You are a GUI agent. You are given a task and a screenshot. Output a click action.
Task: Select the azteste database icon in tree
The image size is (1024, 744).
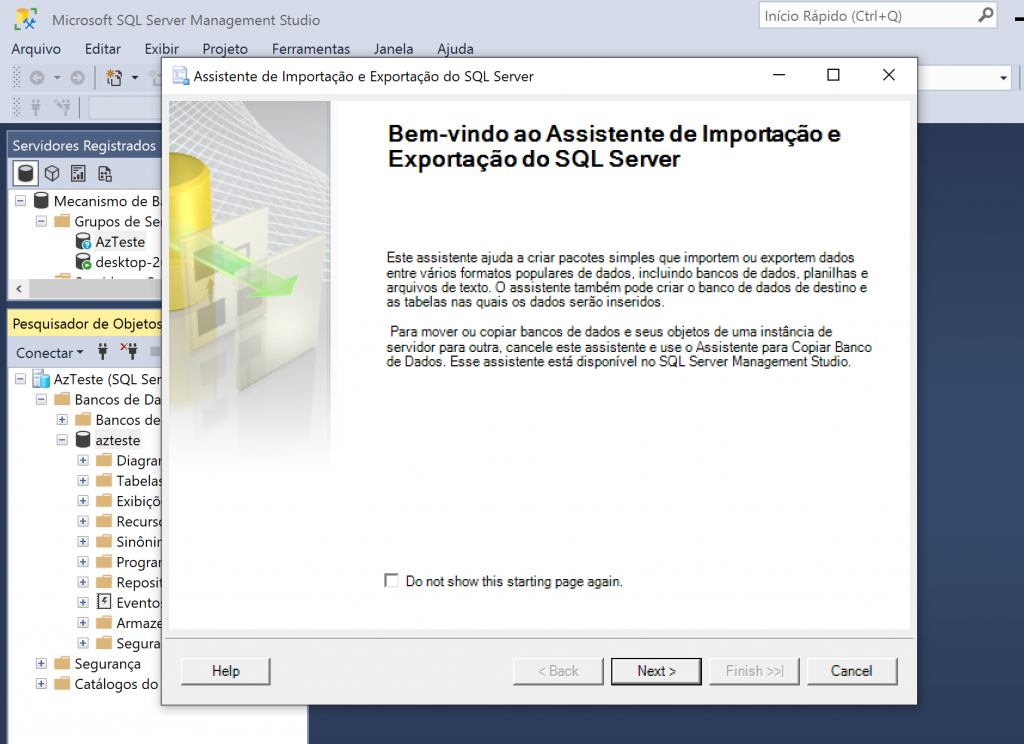click(84, 440)
